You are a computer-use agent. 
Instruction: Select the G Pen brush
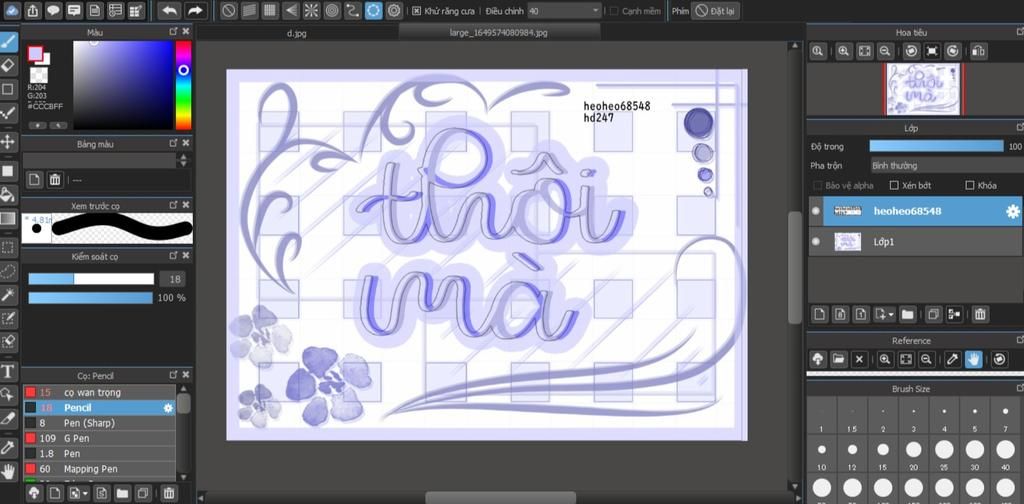tap(99, 438)
